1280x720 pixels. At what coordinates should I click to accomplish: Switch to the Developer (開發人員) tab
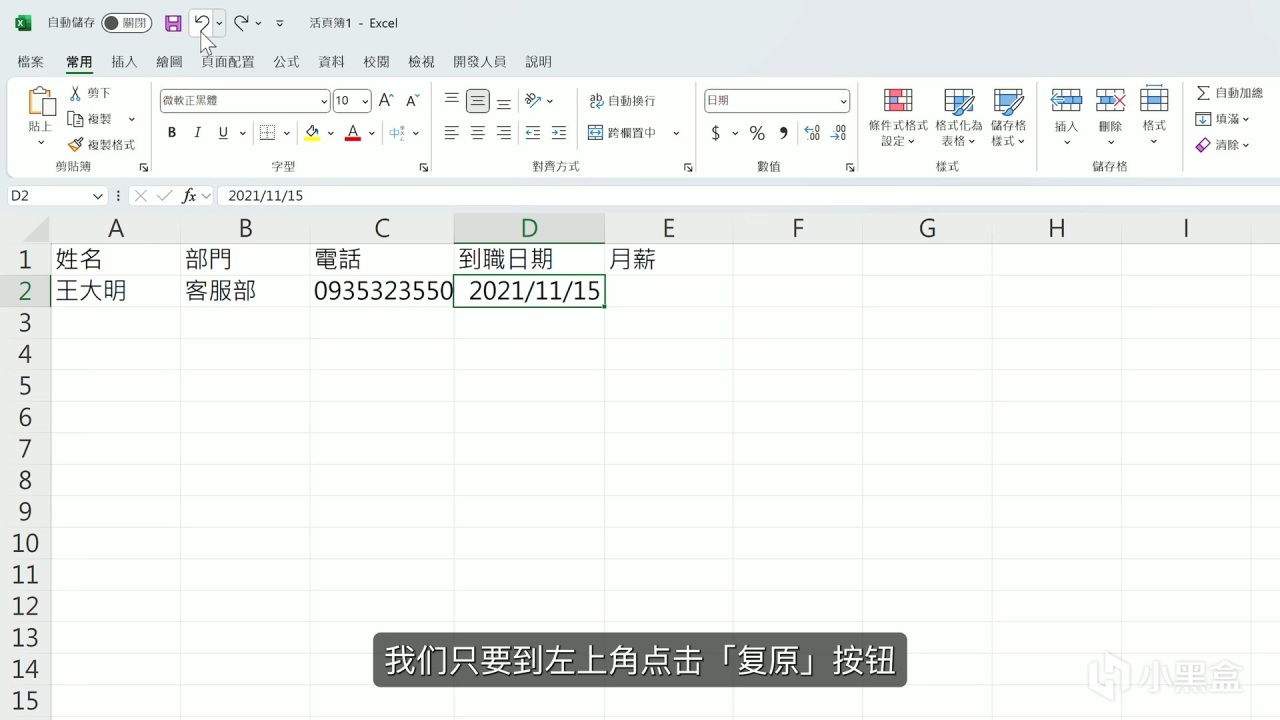[x=480, y=62]
